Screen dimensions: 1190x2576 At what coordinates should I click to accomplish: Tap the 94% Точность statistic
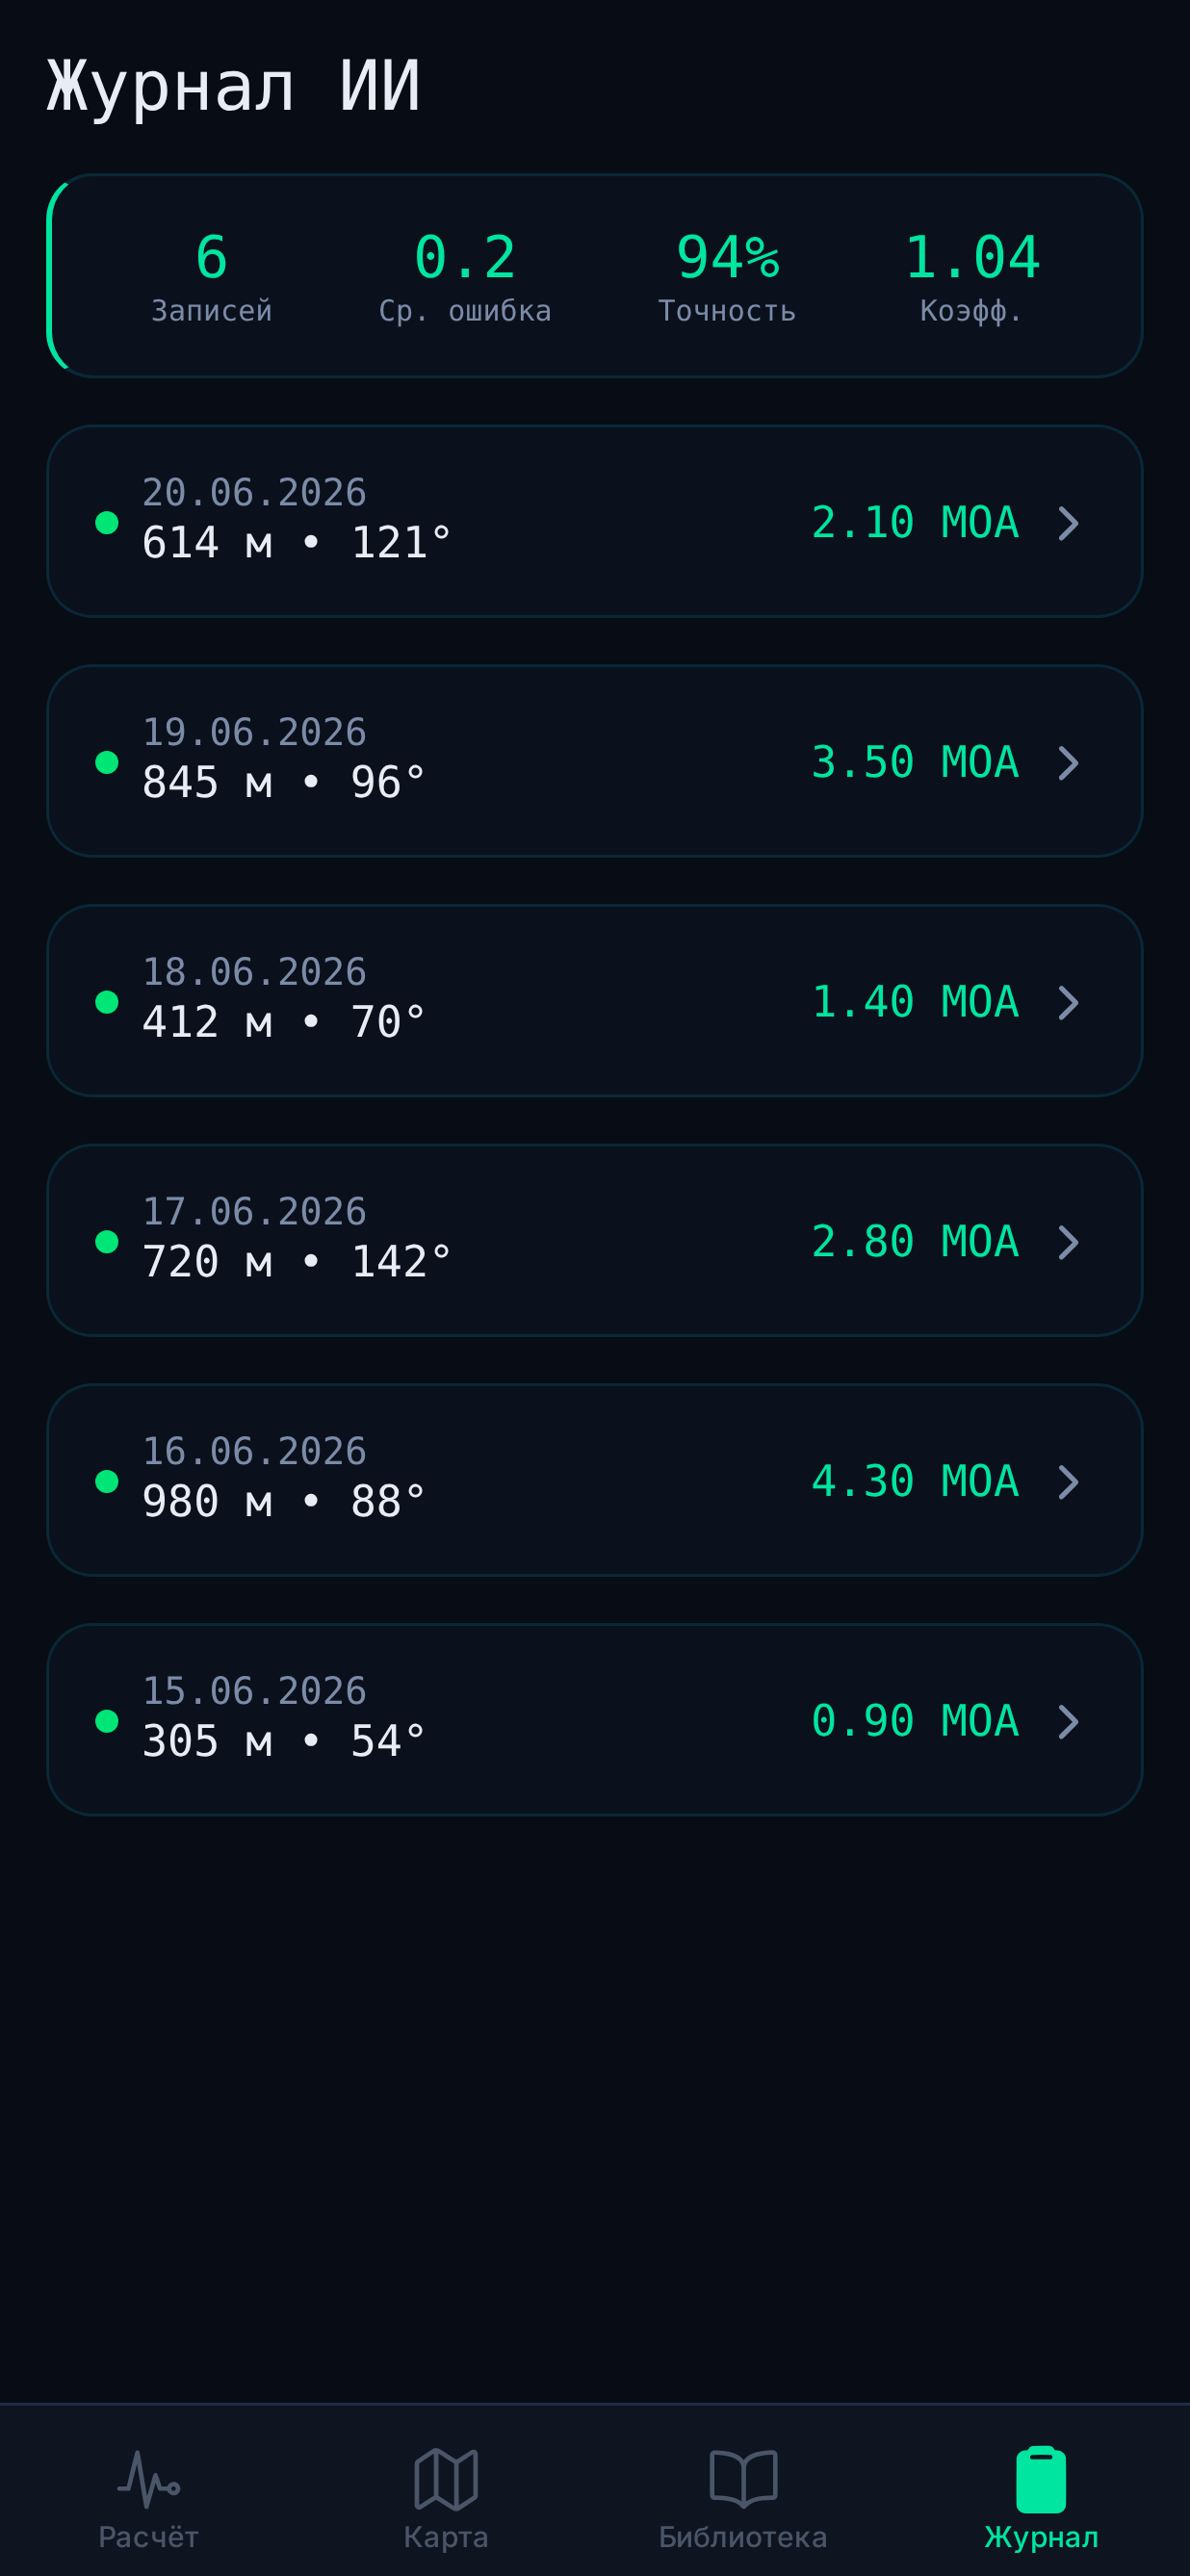(x=727, y=277)
